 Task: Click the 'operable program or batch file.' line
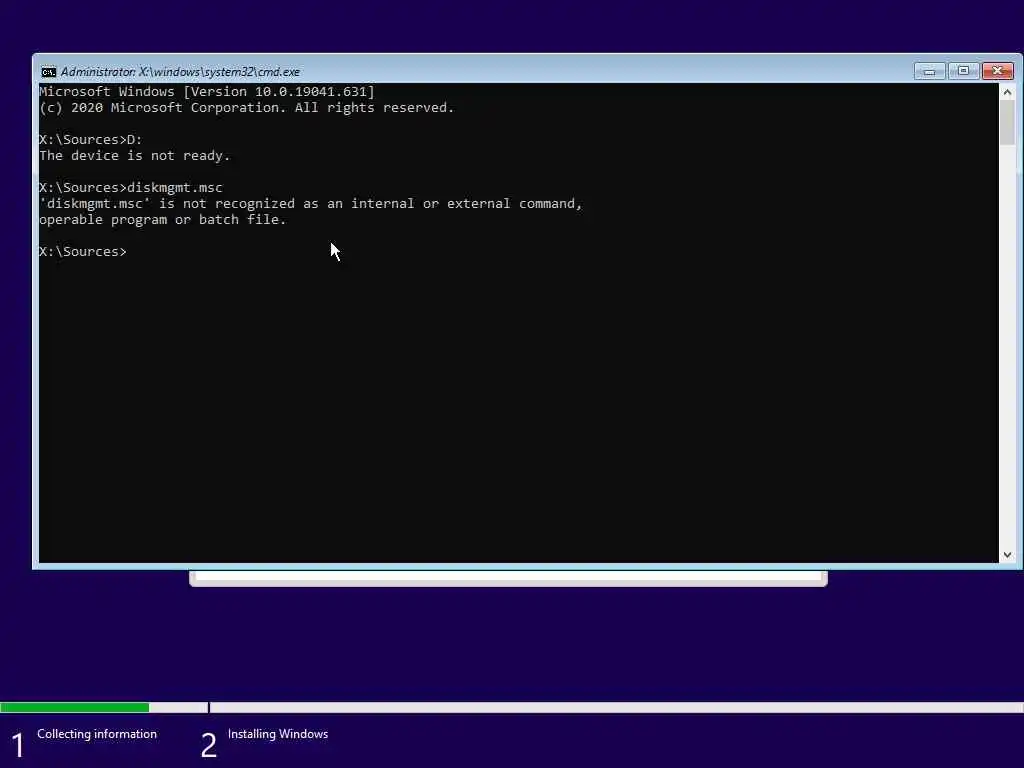pos(163,219)
